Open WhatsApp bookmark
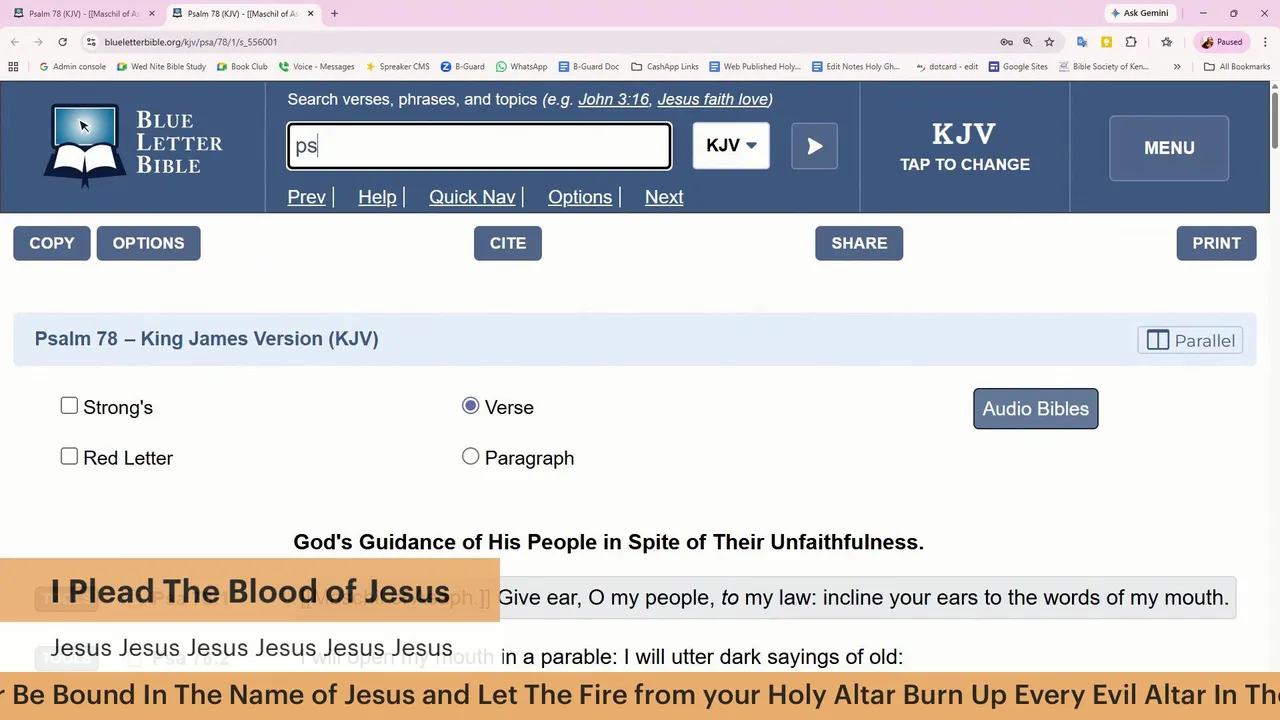This screenshot has width=1280, height=720. click(521, 67)
